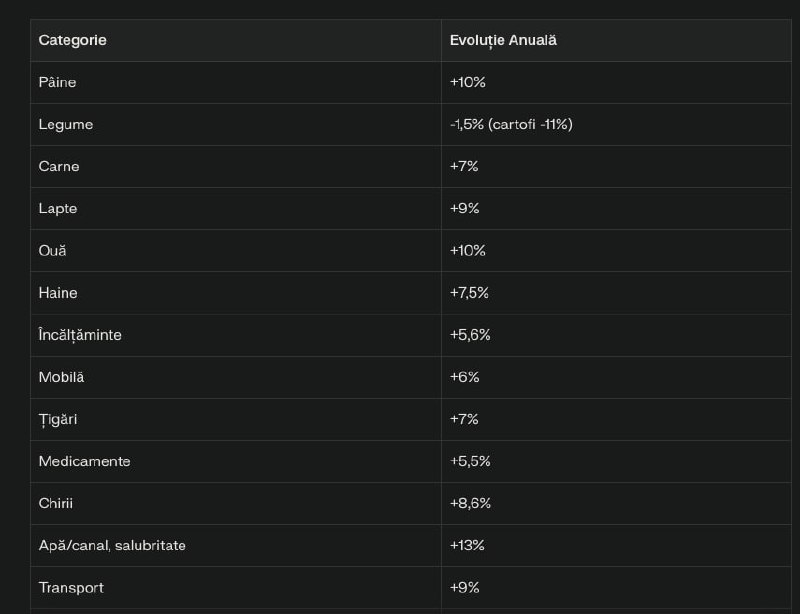Select the Medicamente row label

click(85, 461)
